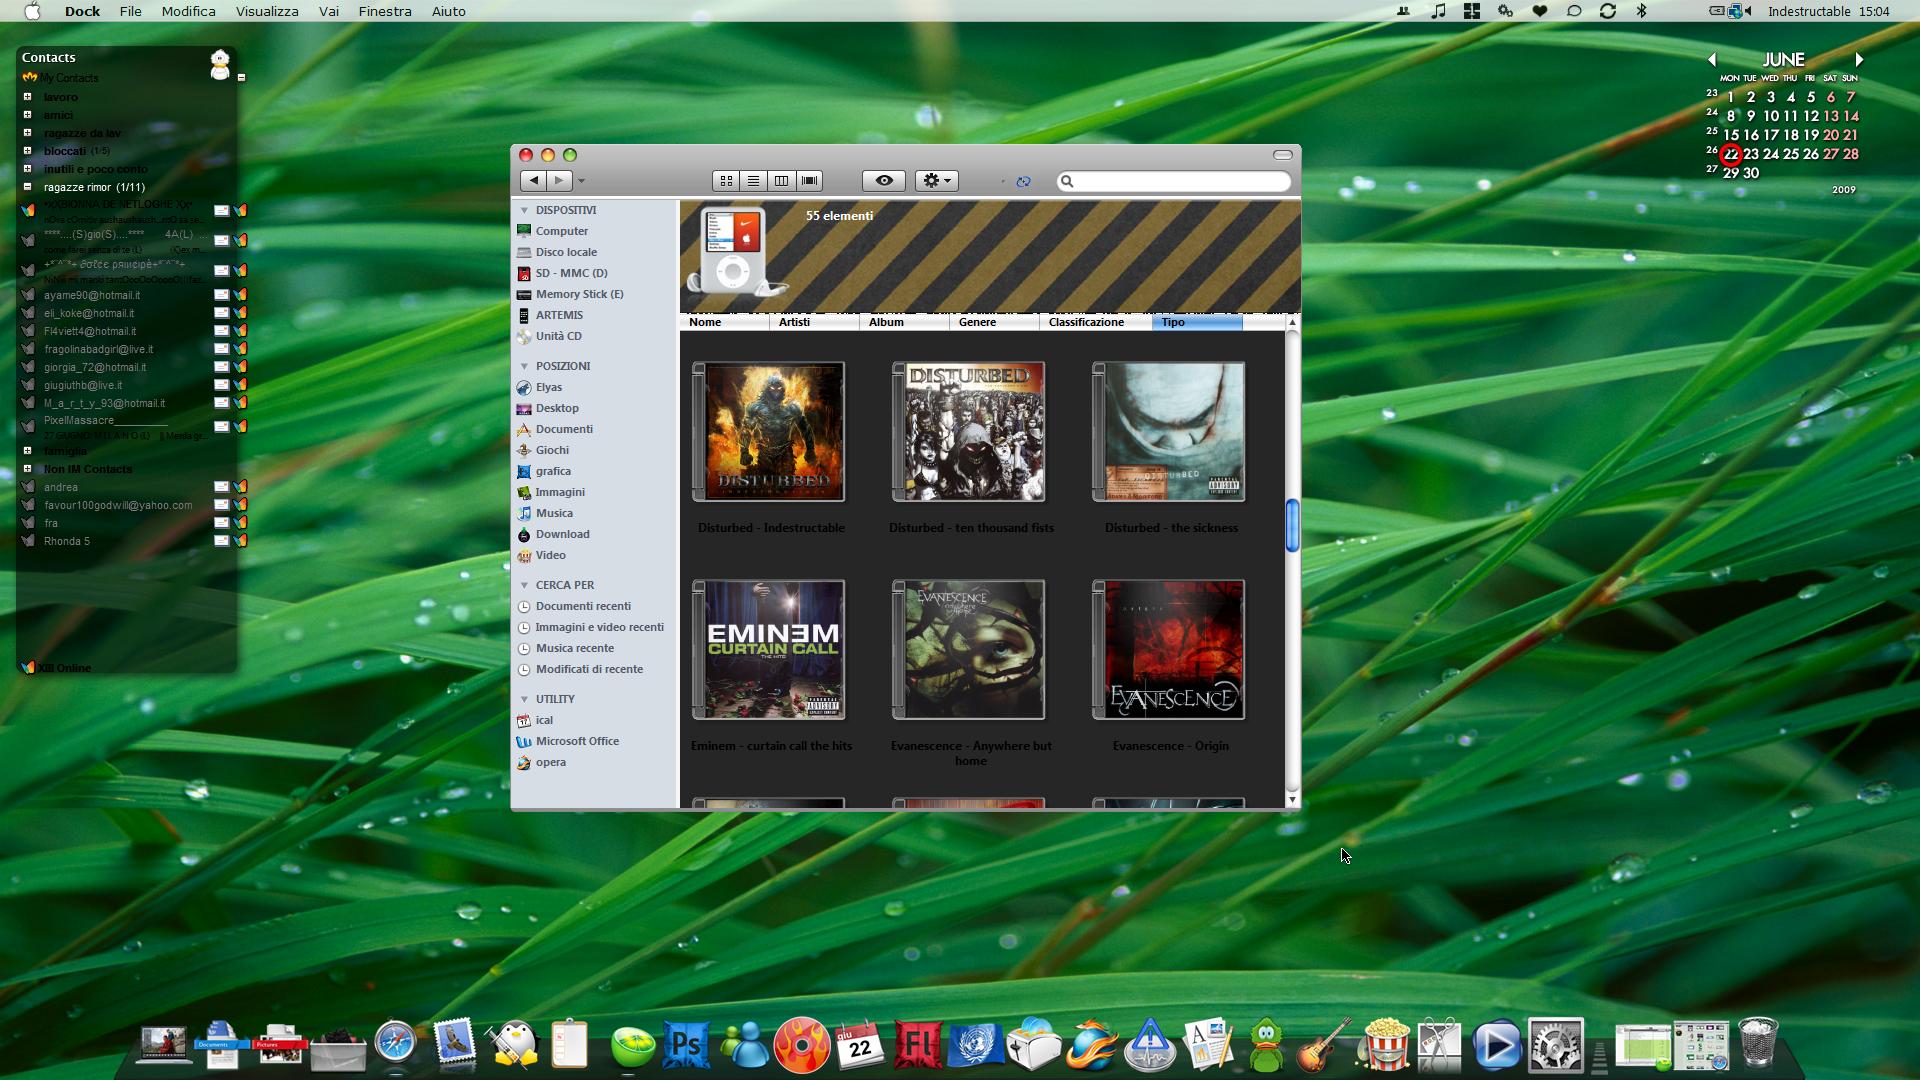This screenshot has width=1920, height=1080.
Task: Open the navigation history dropdown arrow
Action: point(581,181)
